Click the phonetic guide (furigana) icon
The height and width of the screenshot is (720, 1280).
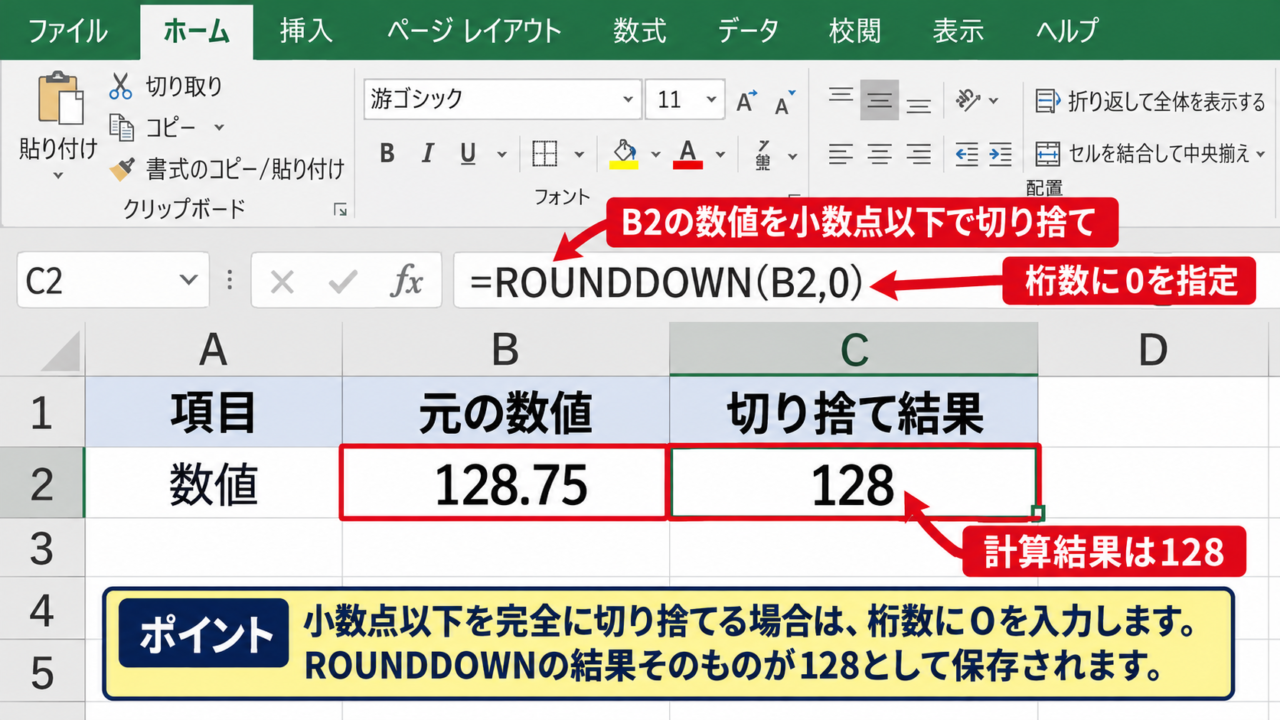tap(763, 154)
